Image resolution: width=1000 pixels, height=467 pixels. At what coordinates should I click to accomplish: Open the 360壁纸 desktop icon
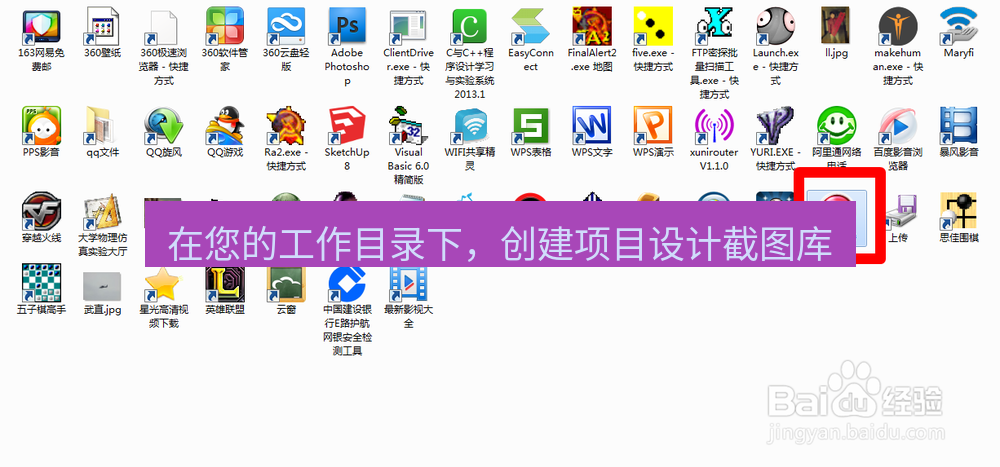[x=103, y=25]
